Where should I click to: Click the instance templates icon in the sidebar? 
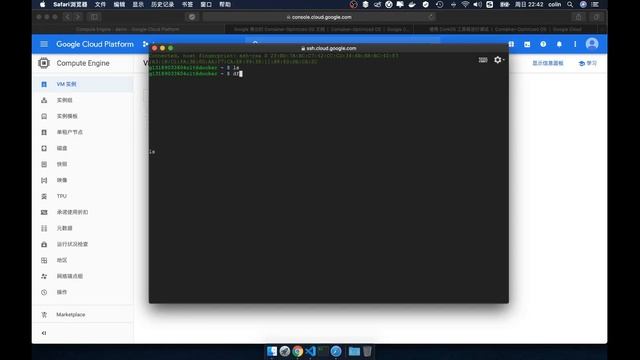point(44,116)
